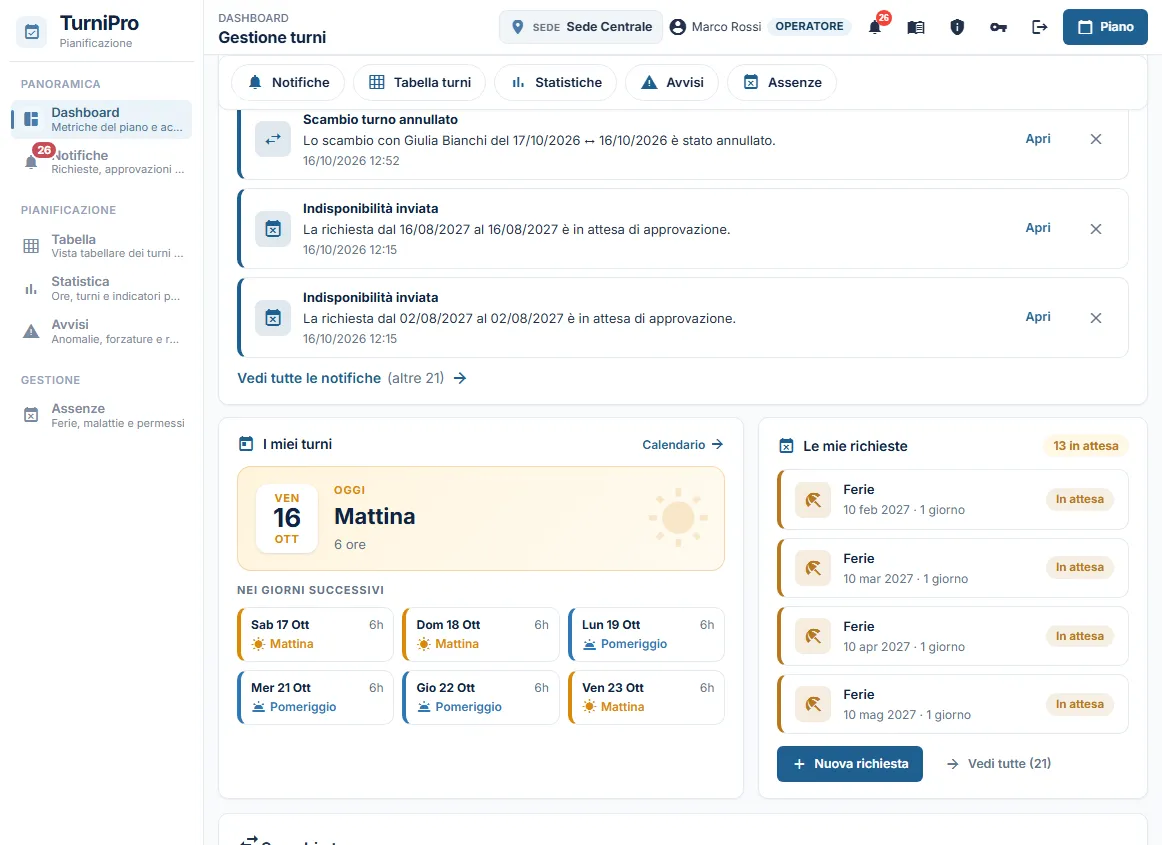Click sidebar Notifiche bell with 26 badge
This screenshot has width=1162, height=845.
(31, 162)
